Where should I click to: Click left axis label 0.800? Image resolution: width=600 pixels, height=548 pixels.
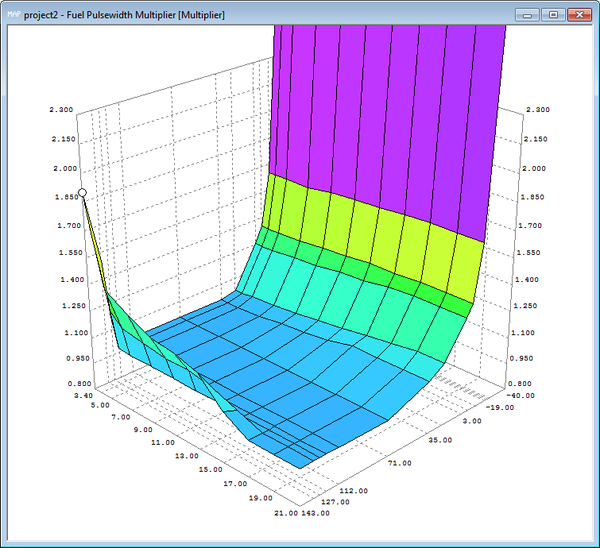[80, 384]
